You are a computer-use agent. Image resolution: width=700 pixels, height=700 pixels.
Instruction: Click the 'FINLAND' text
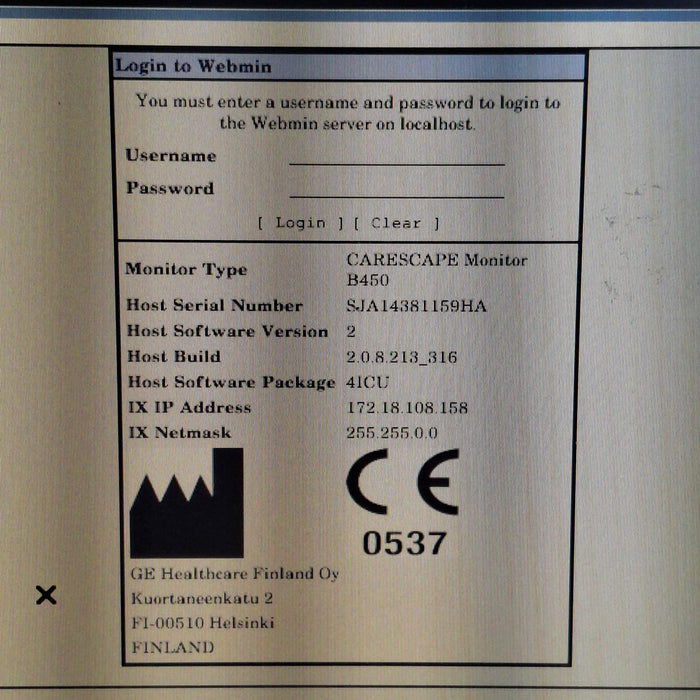[x=173, y=647]
